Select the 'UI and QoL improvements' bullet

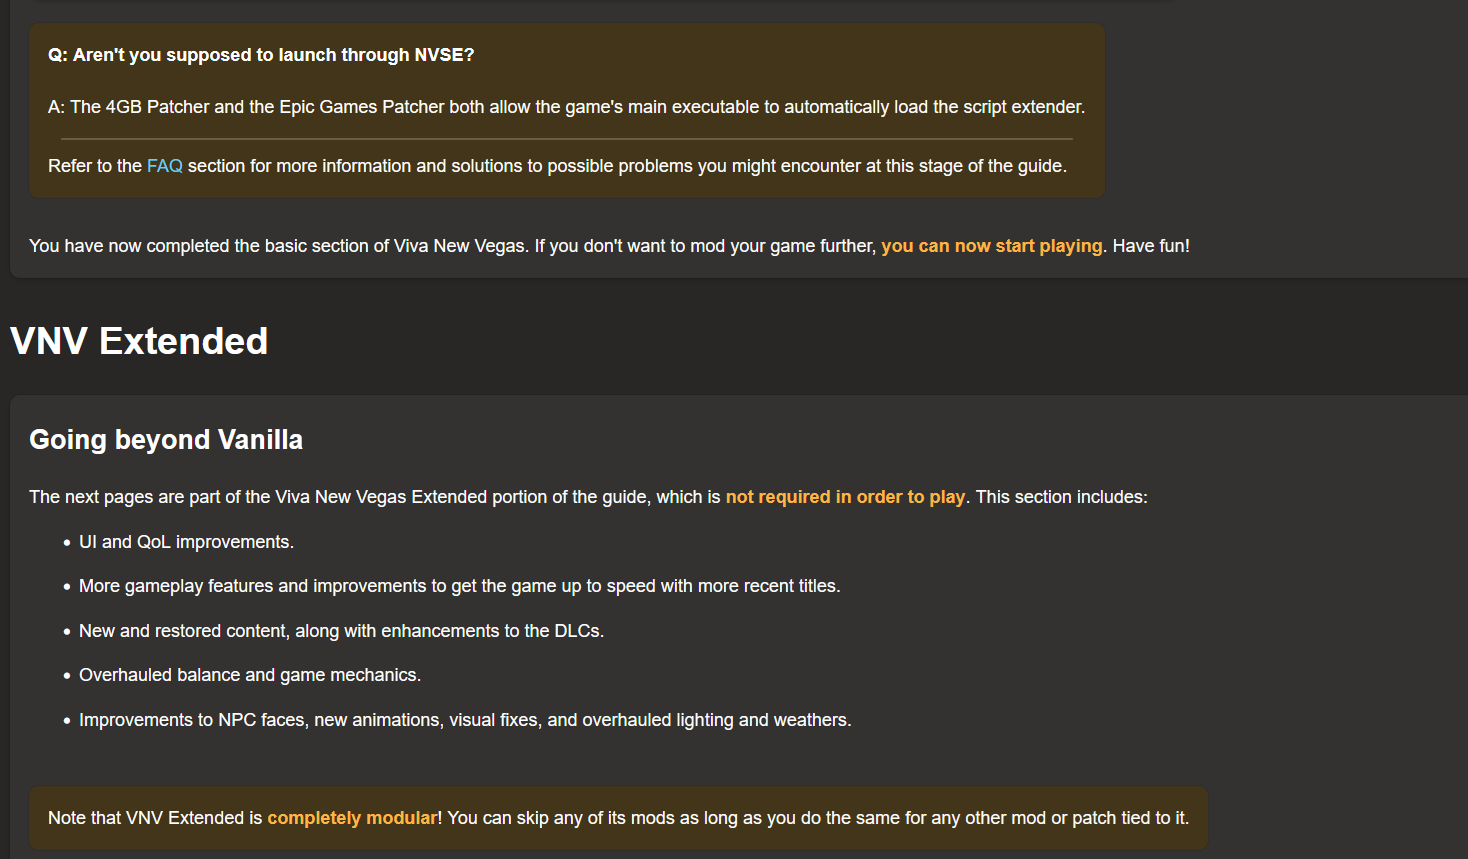click(186, 542)
